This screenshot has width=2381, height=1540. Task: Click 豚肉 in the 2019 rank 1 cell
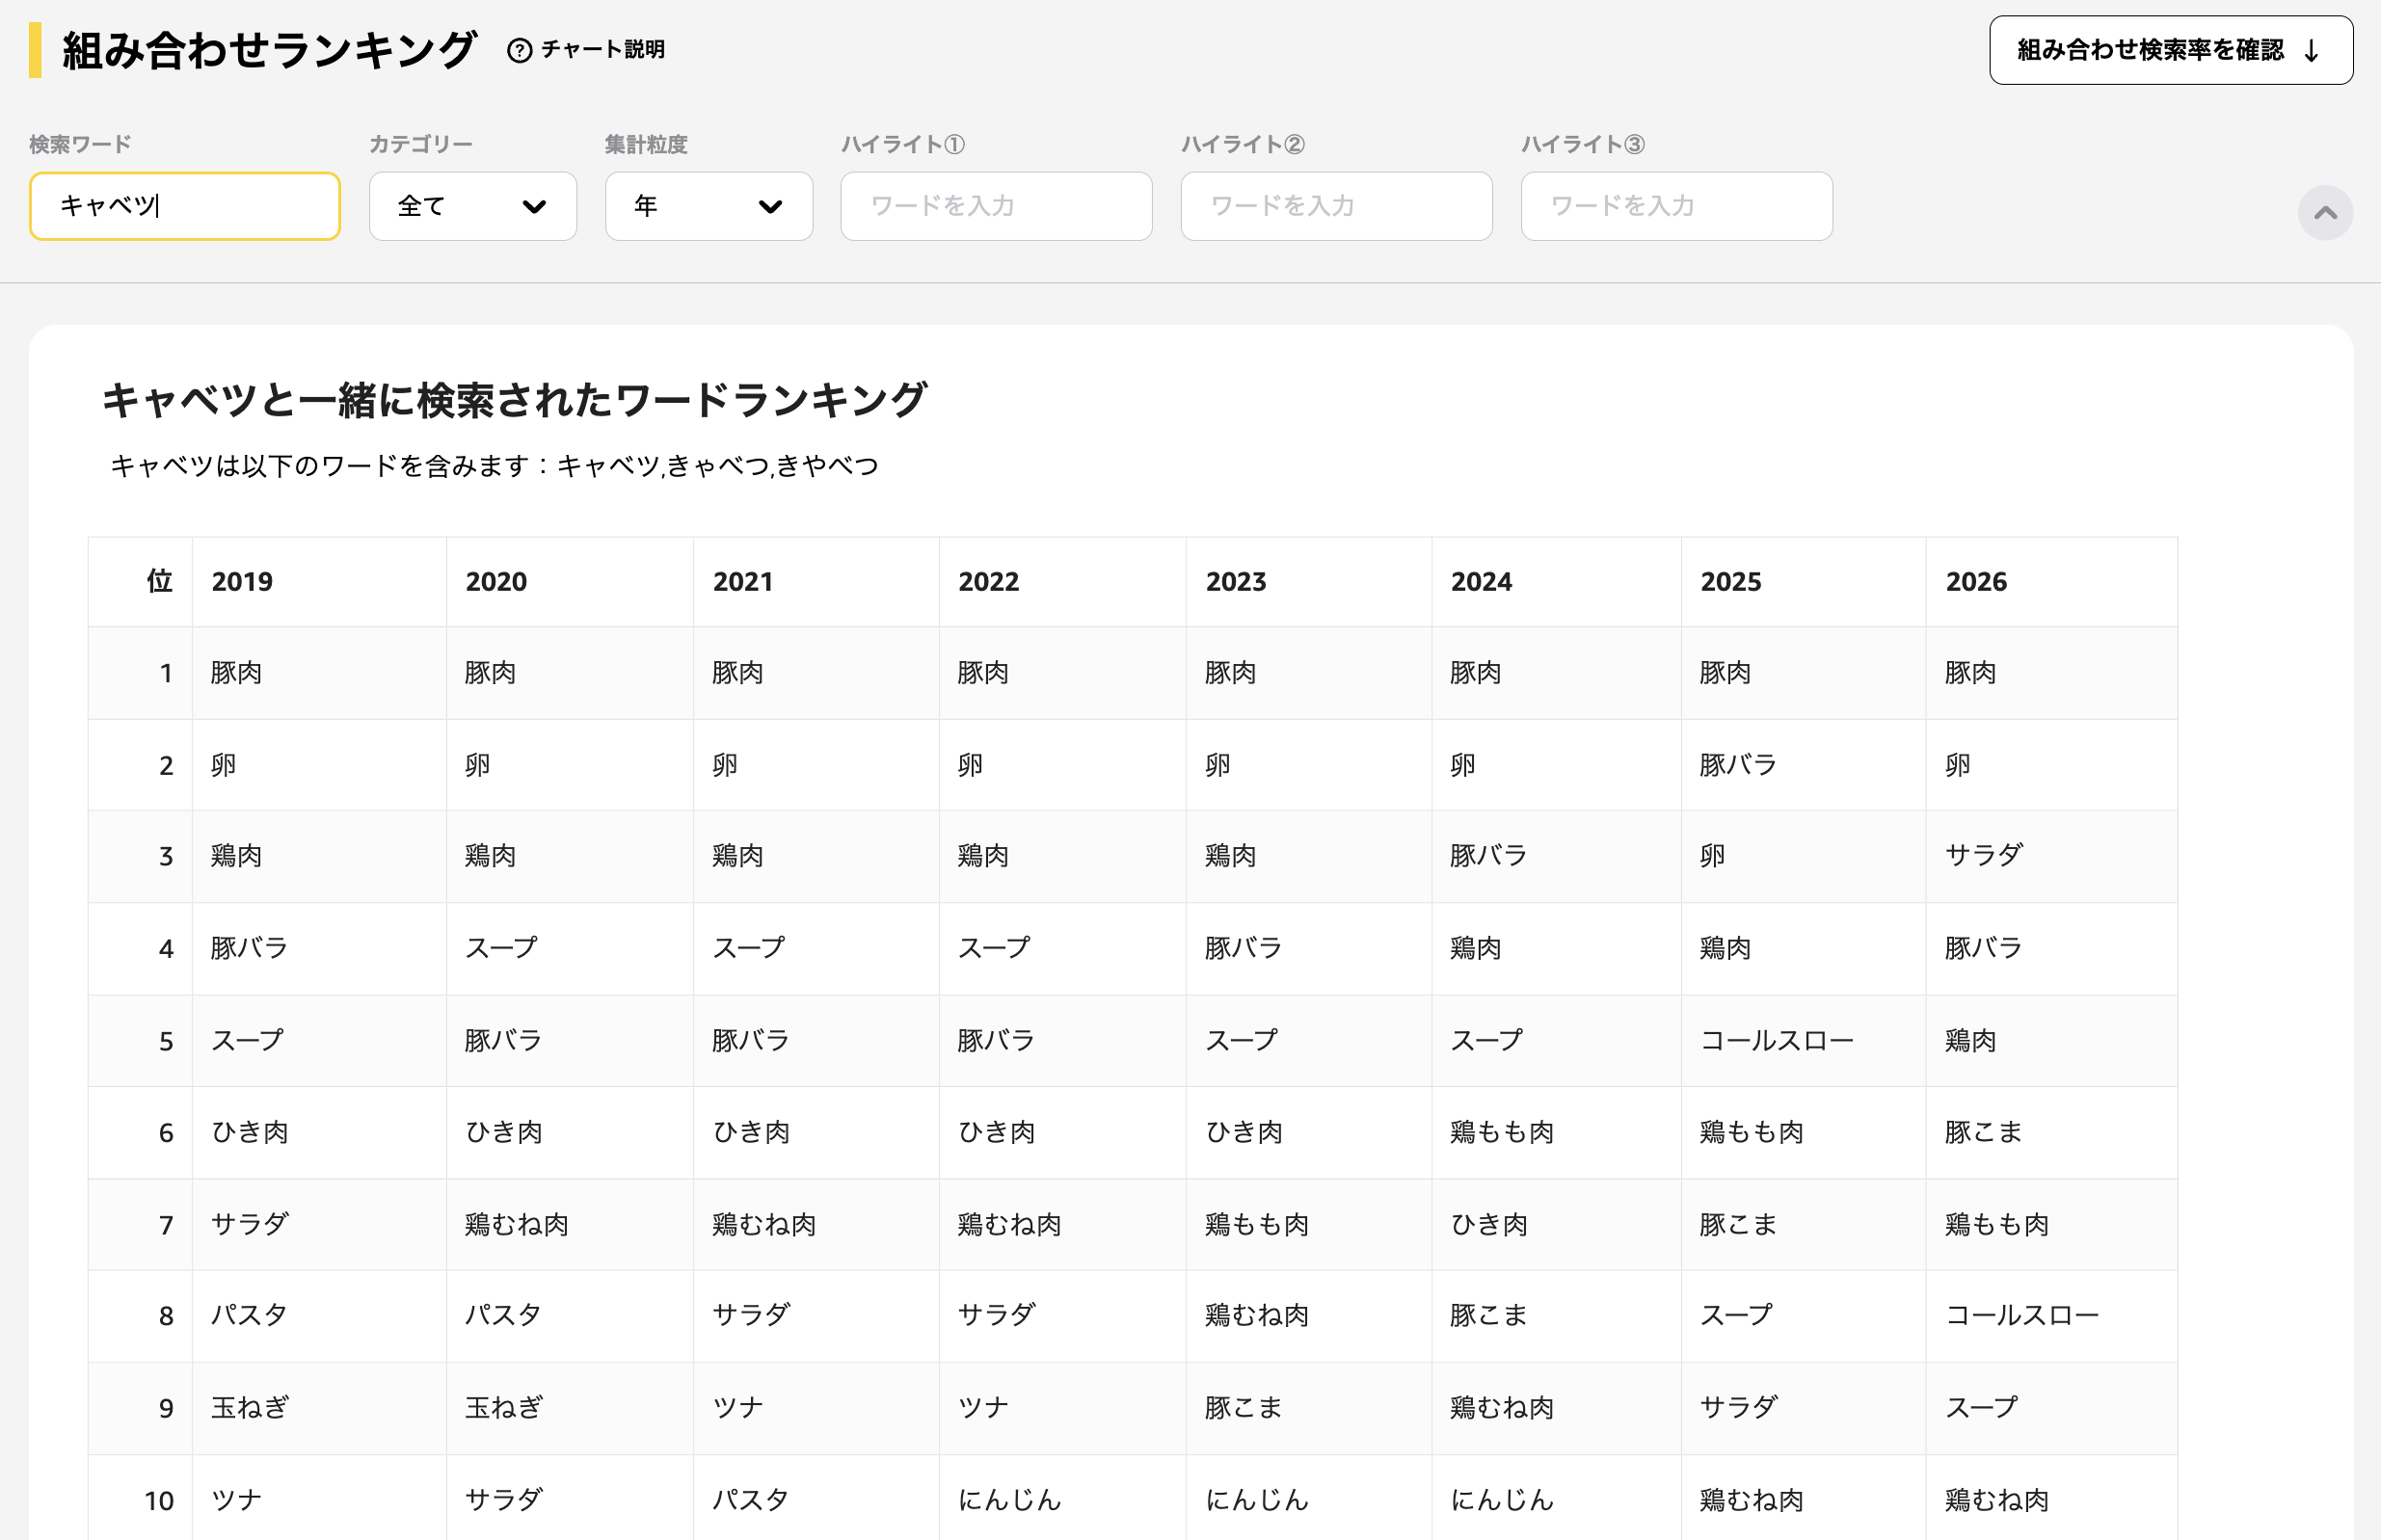[237, 673]
